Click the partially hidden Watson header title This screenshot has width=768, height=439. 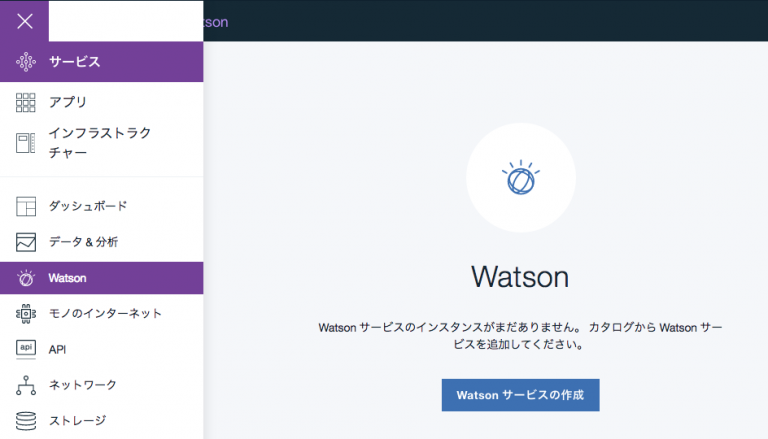coord(216,22)
